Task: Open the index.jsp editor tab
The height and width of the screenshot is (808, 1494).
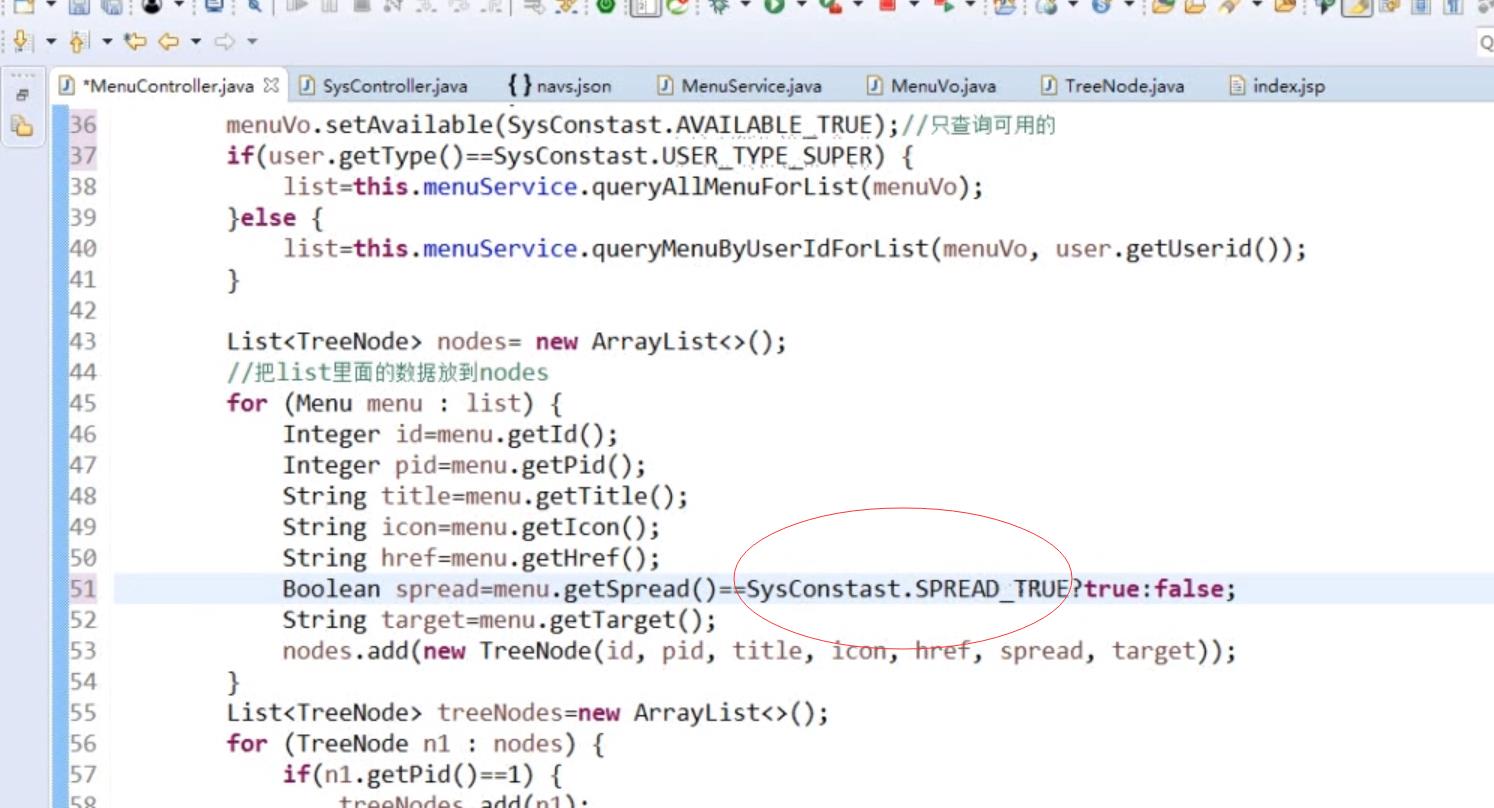Action: pyautogui.click(x=1277, y=86)
